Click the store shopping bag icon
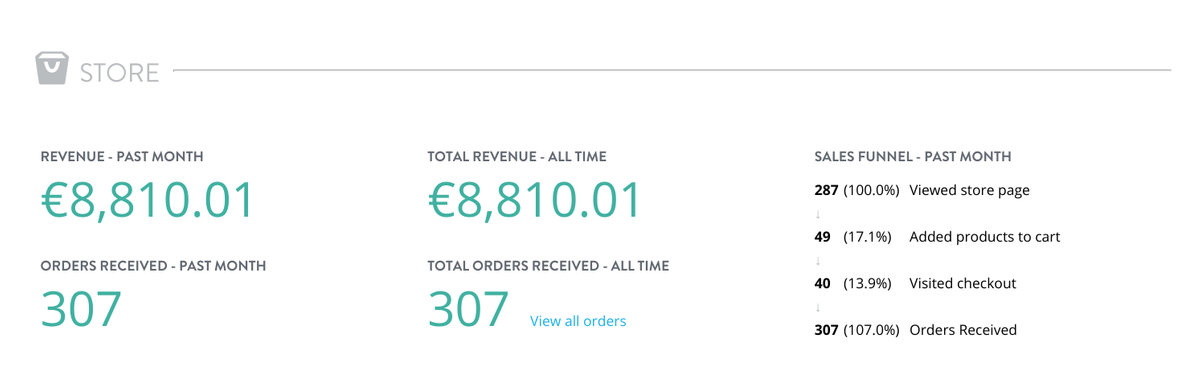 pyautogui.click(x=51, y=69)
